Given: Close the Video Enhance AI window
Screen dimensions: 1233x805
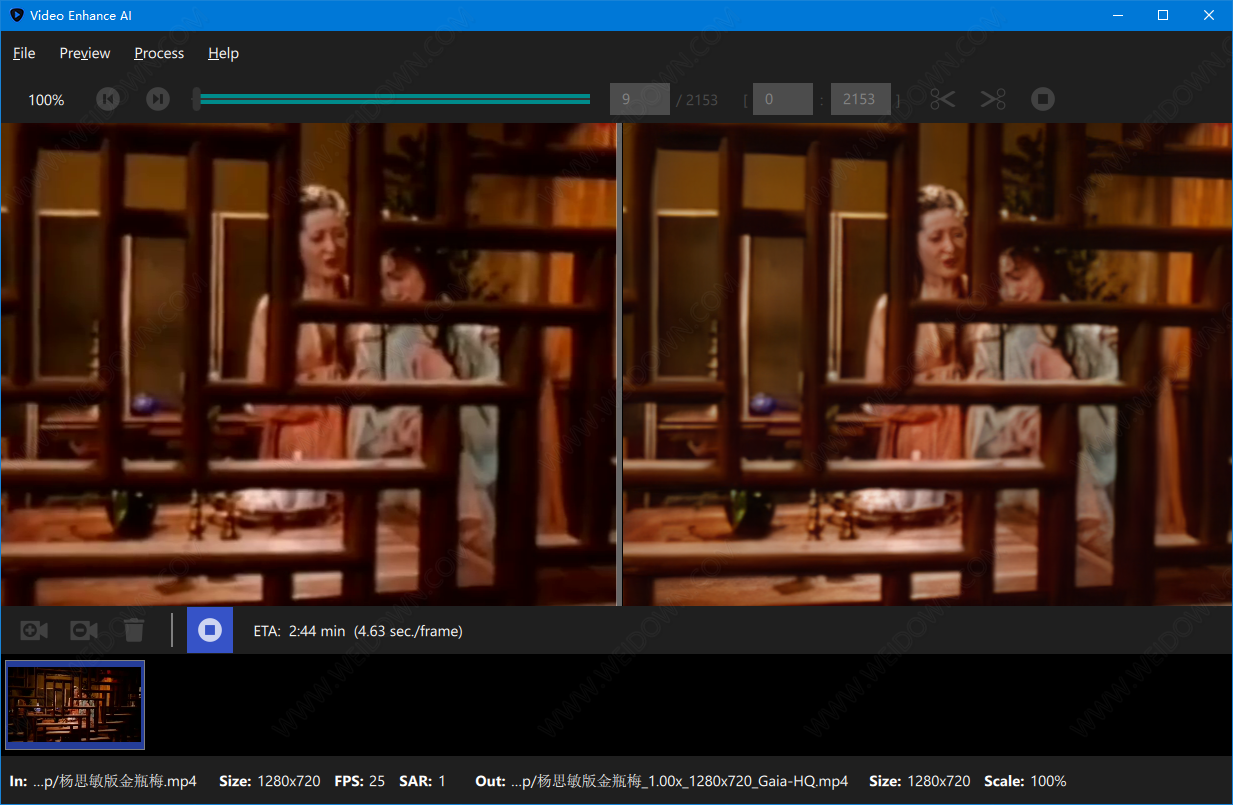Looking at the screenshot, I should [x=1209, y=15].
